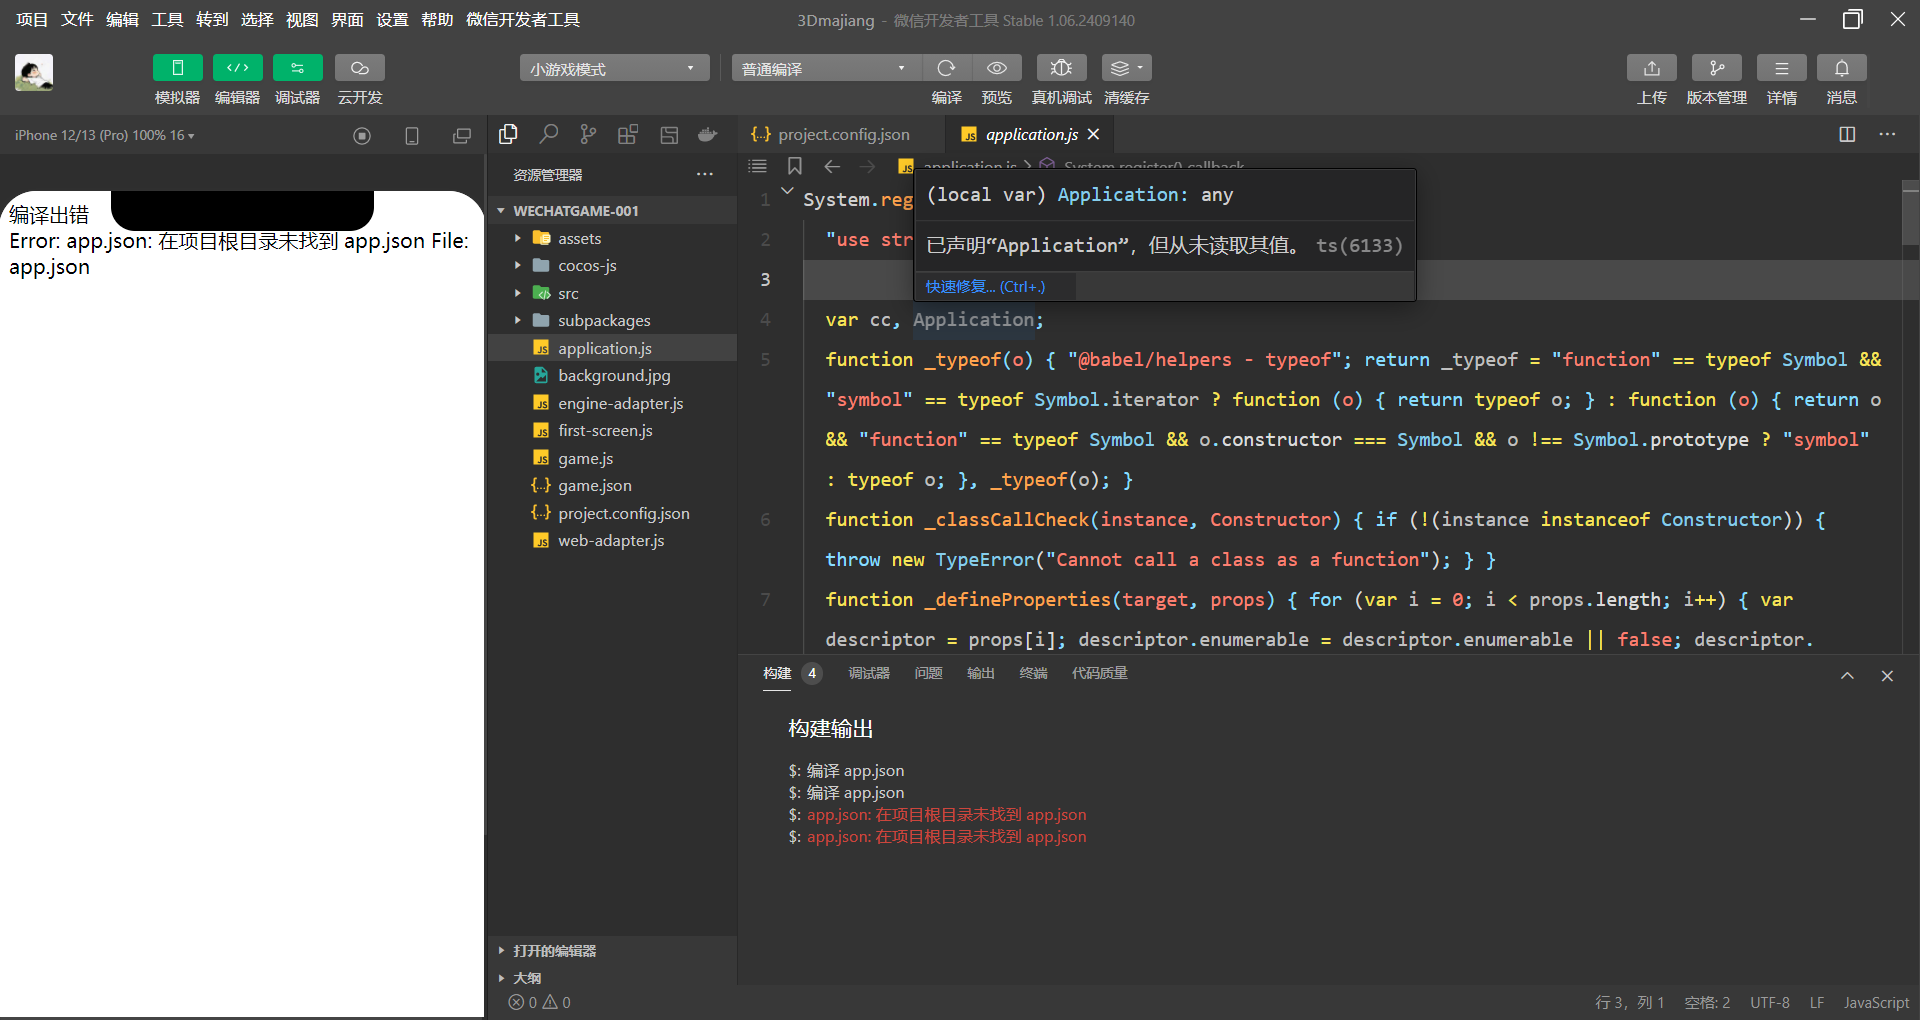Open the search icon in activity bar

pyautogui.click(x=548, y=134)
